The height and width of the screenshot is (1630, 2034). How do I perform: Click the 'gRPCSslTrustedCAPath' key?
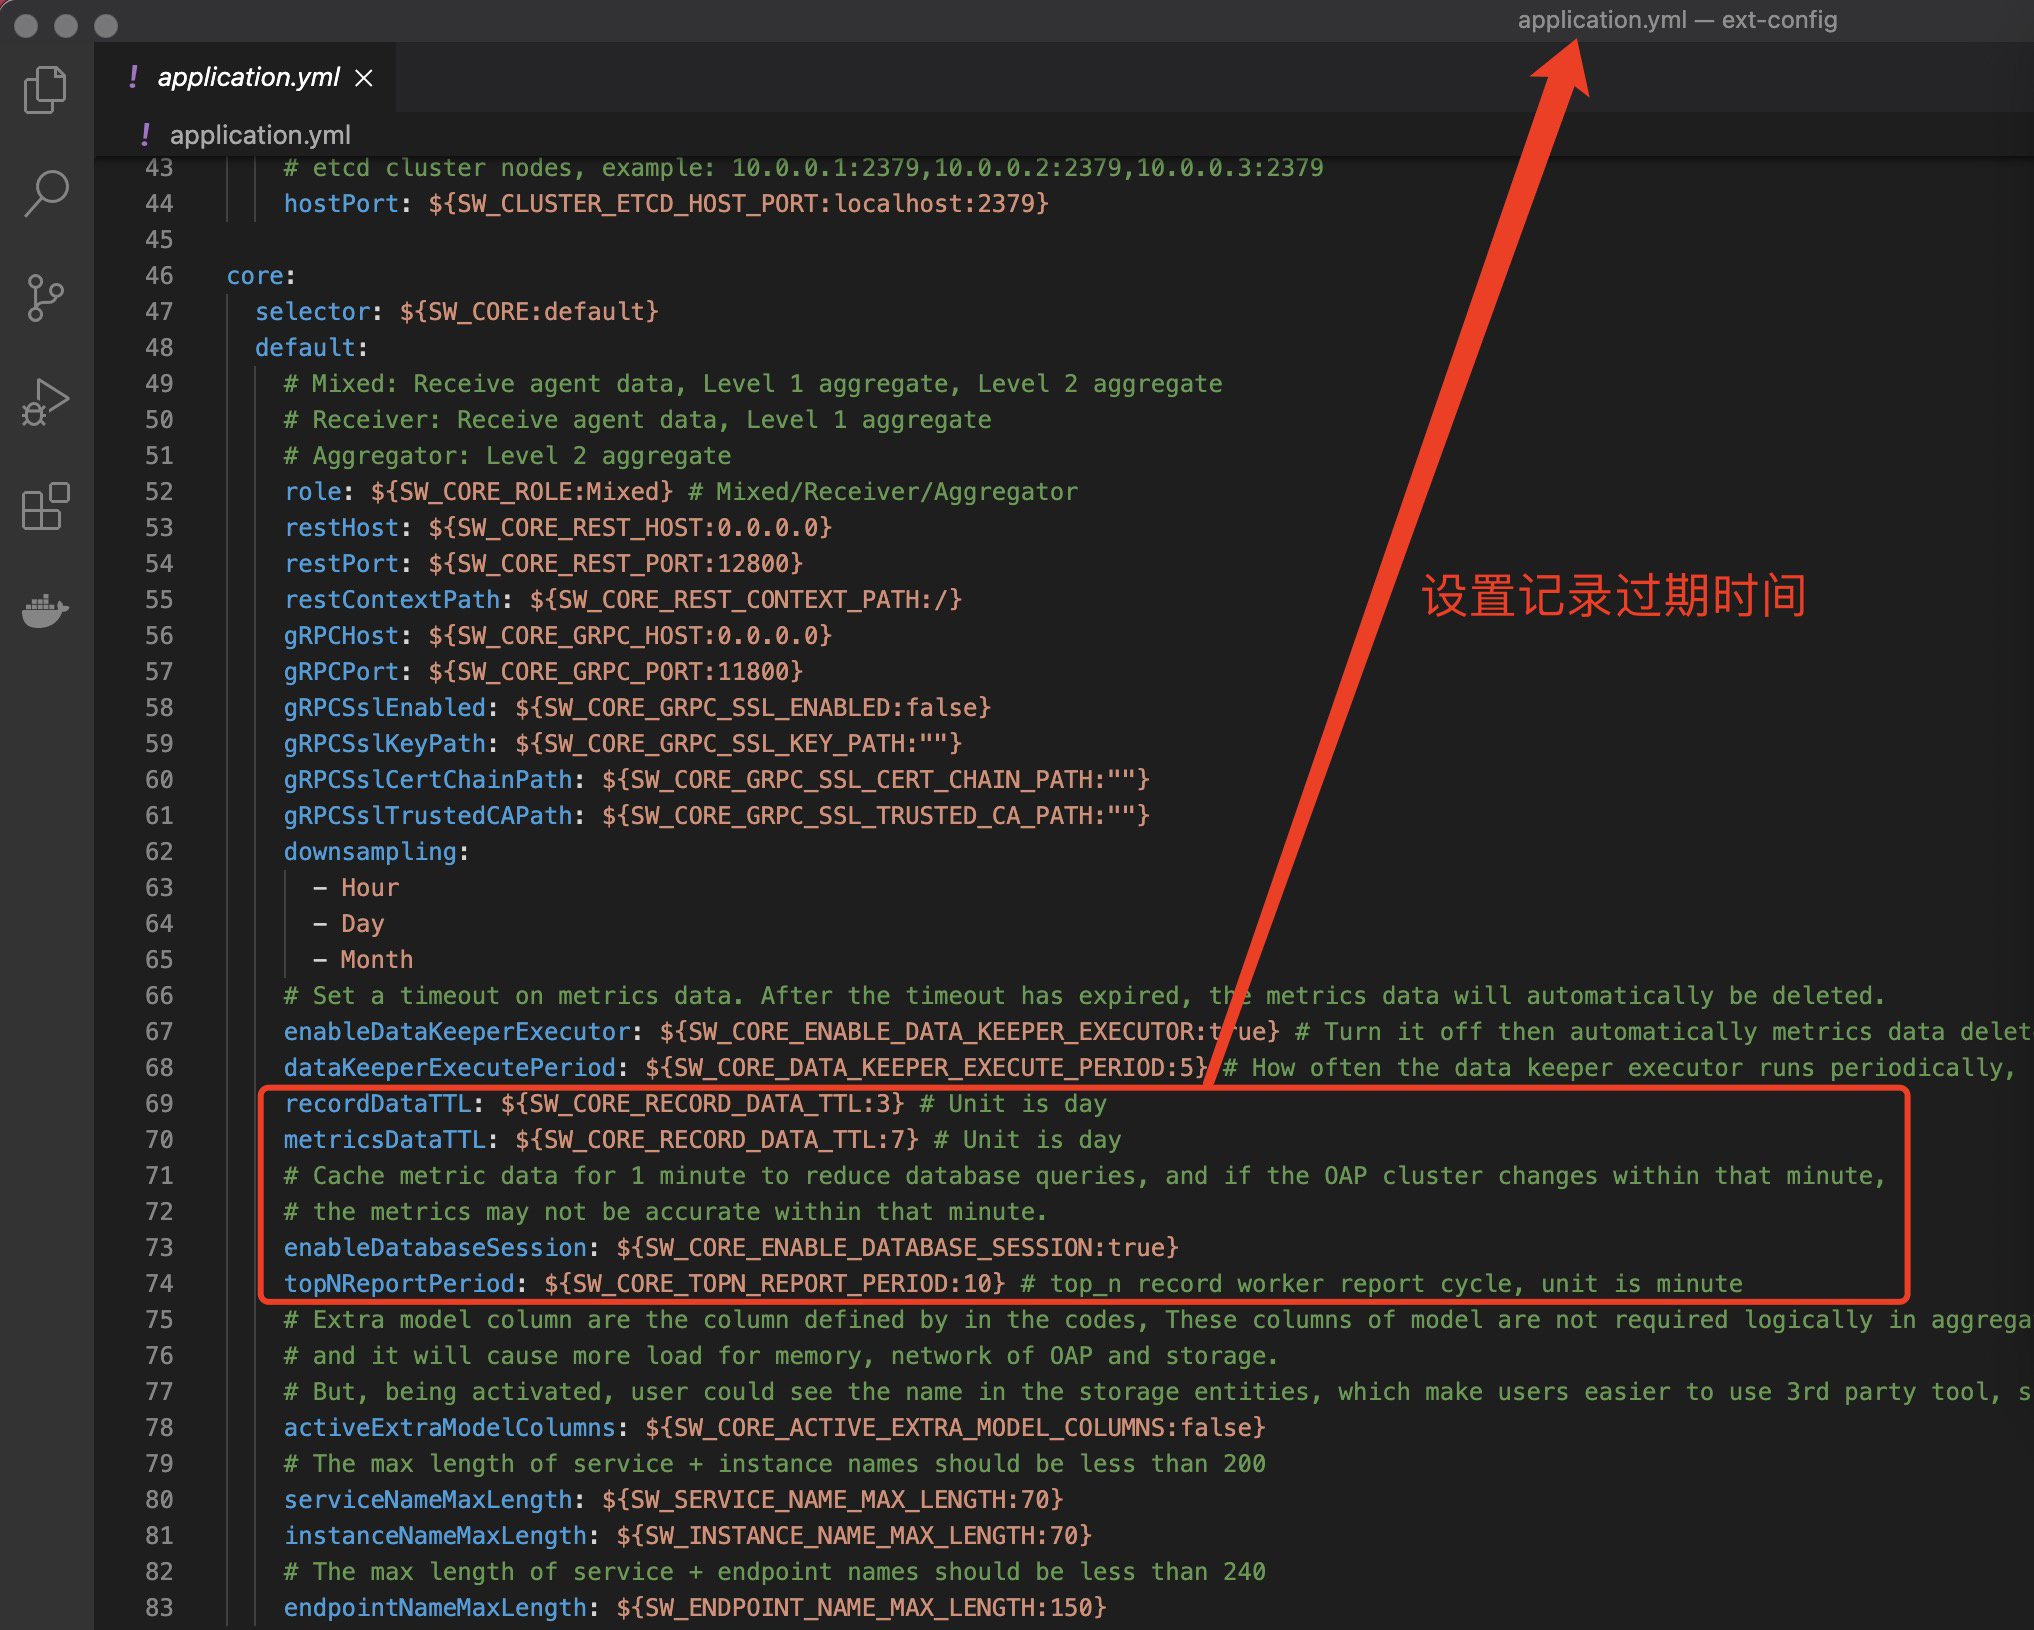point(428,815)
